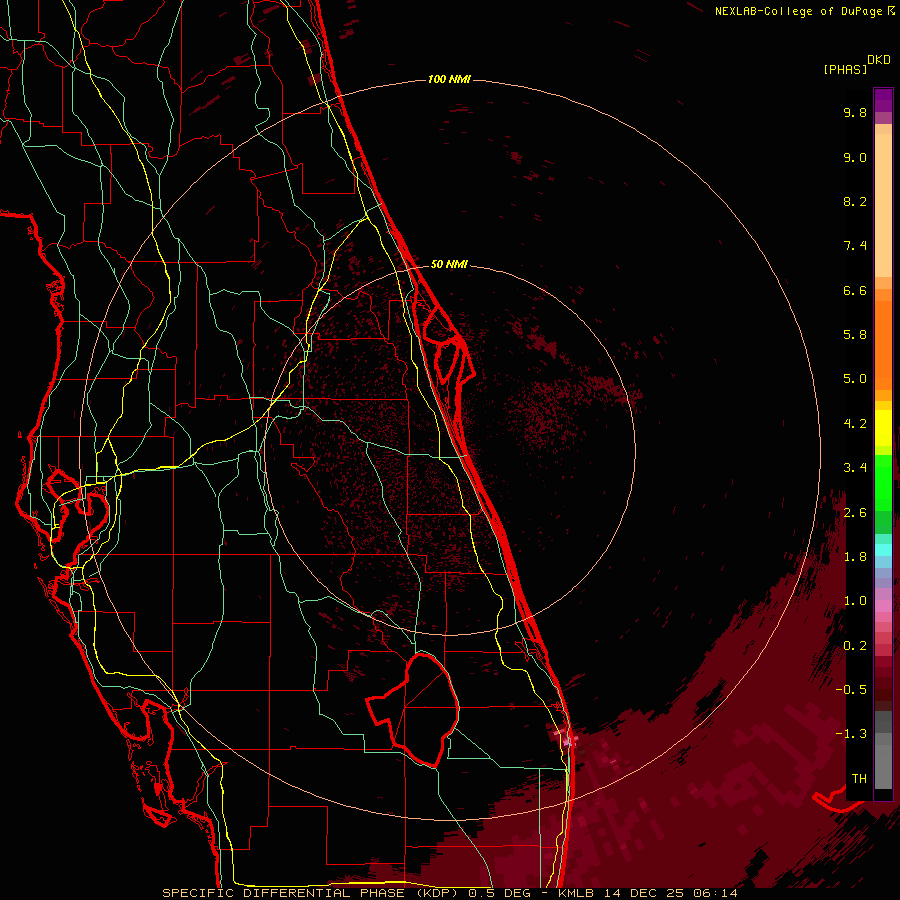The height and width of the screenshot is (900, 900).
Task: Pick the peach segment of the color bar
Action: click(x=883, y=201)
